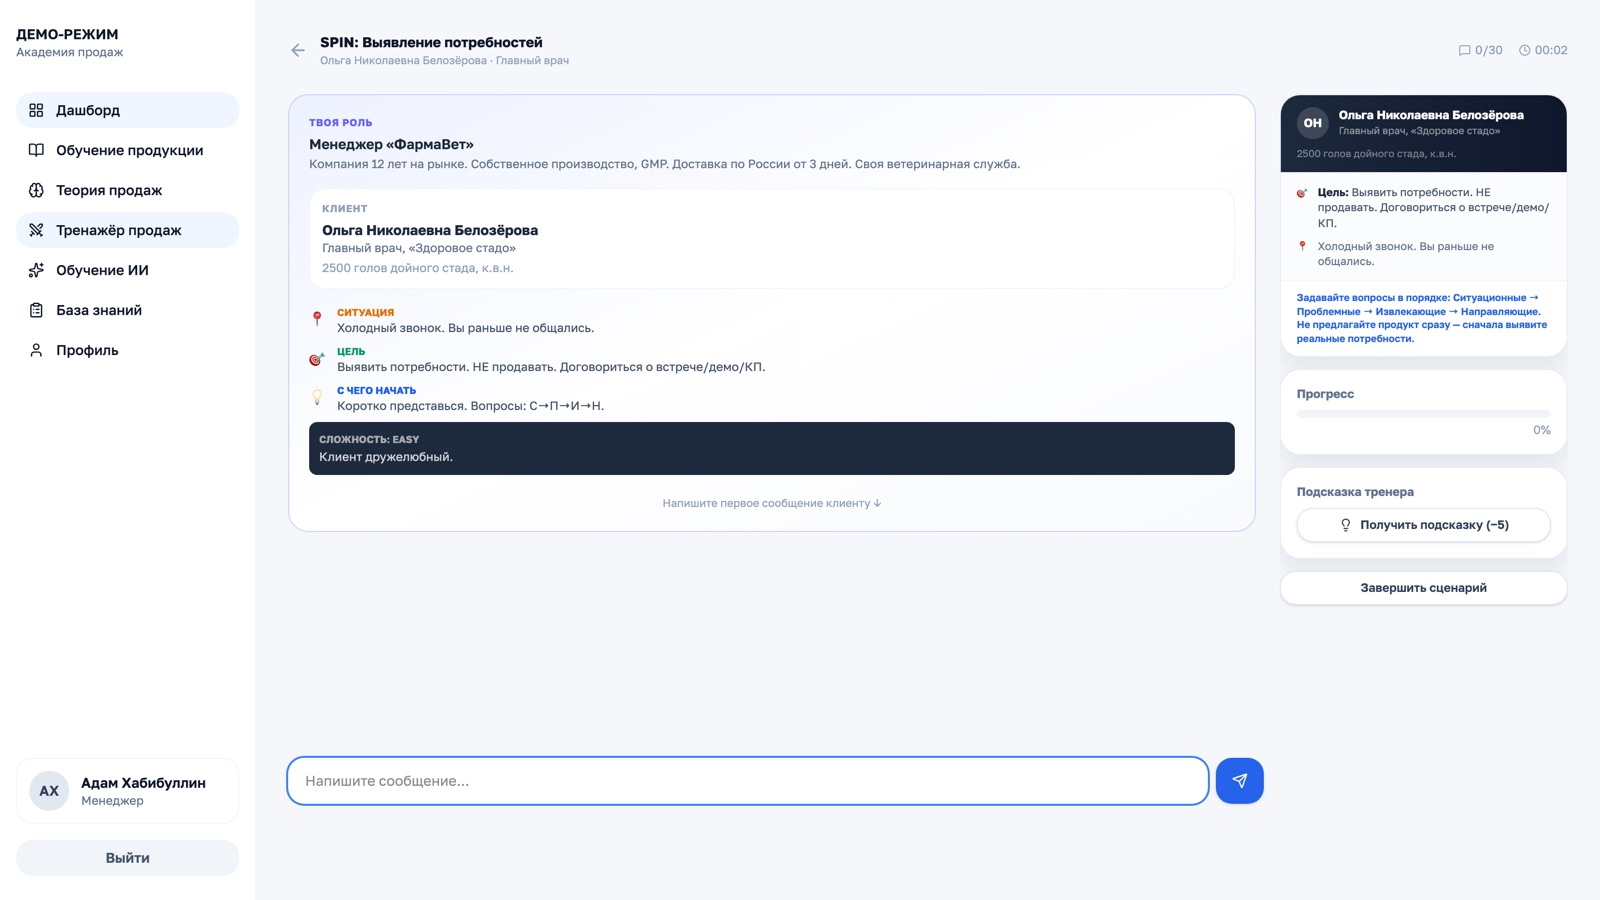Click the Теория продаж brain icon
Screen dimensions: 1600x900
(x=36, y=190)
